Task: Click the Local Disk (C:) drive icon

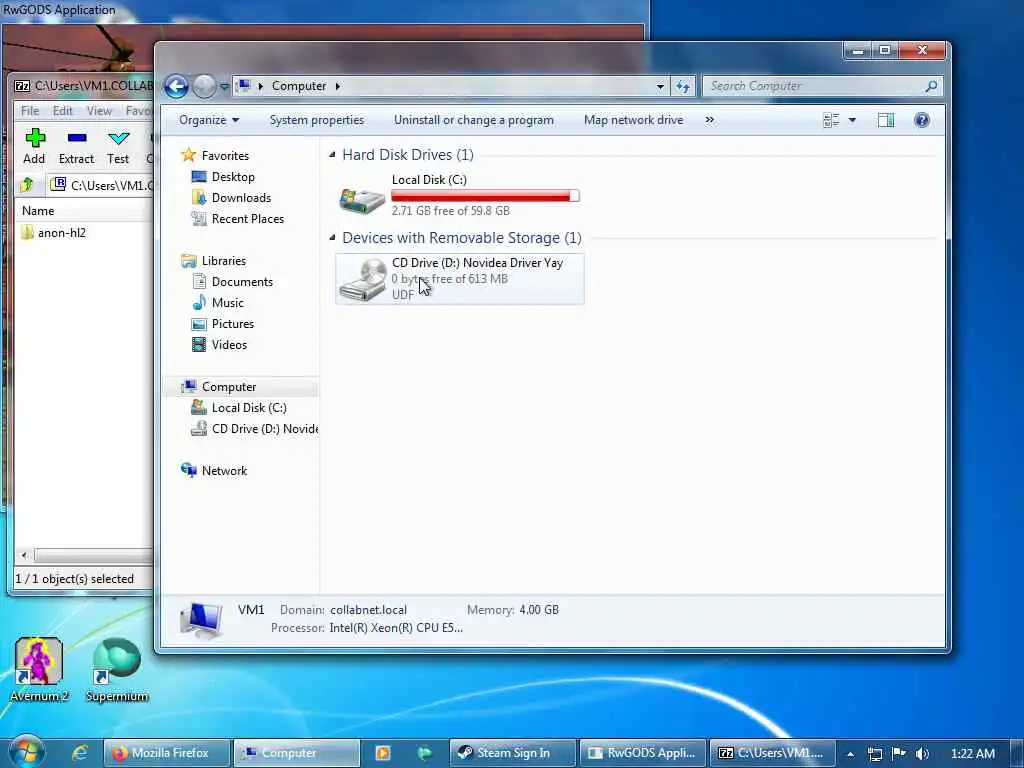Action: (x=362, y=200)
